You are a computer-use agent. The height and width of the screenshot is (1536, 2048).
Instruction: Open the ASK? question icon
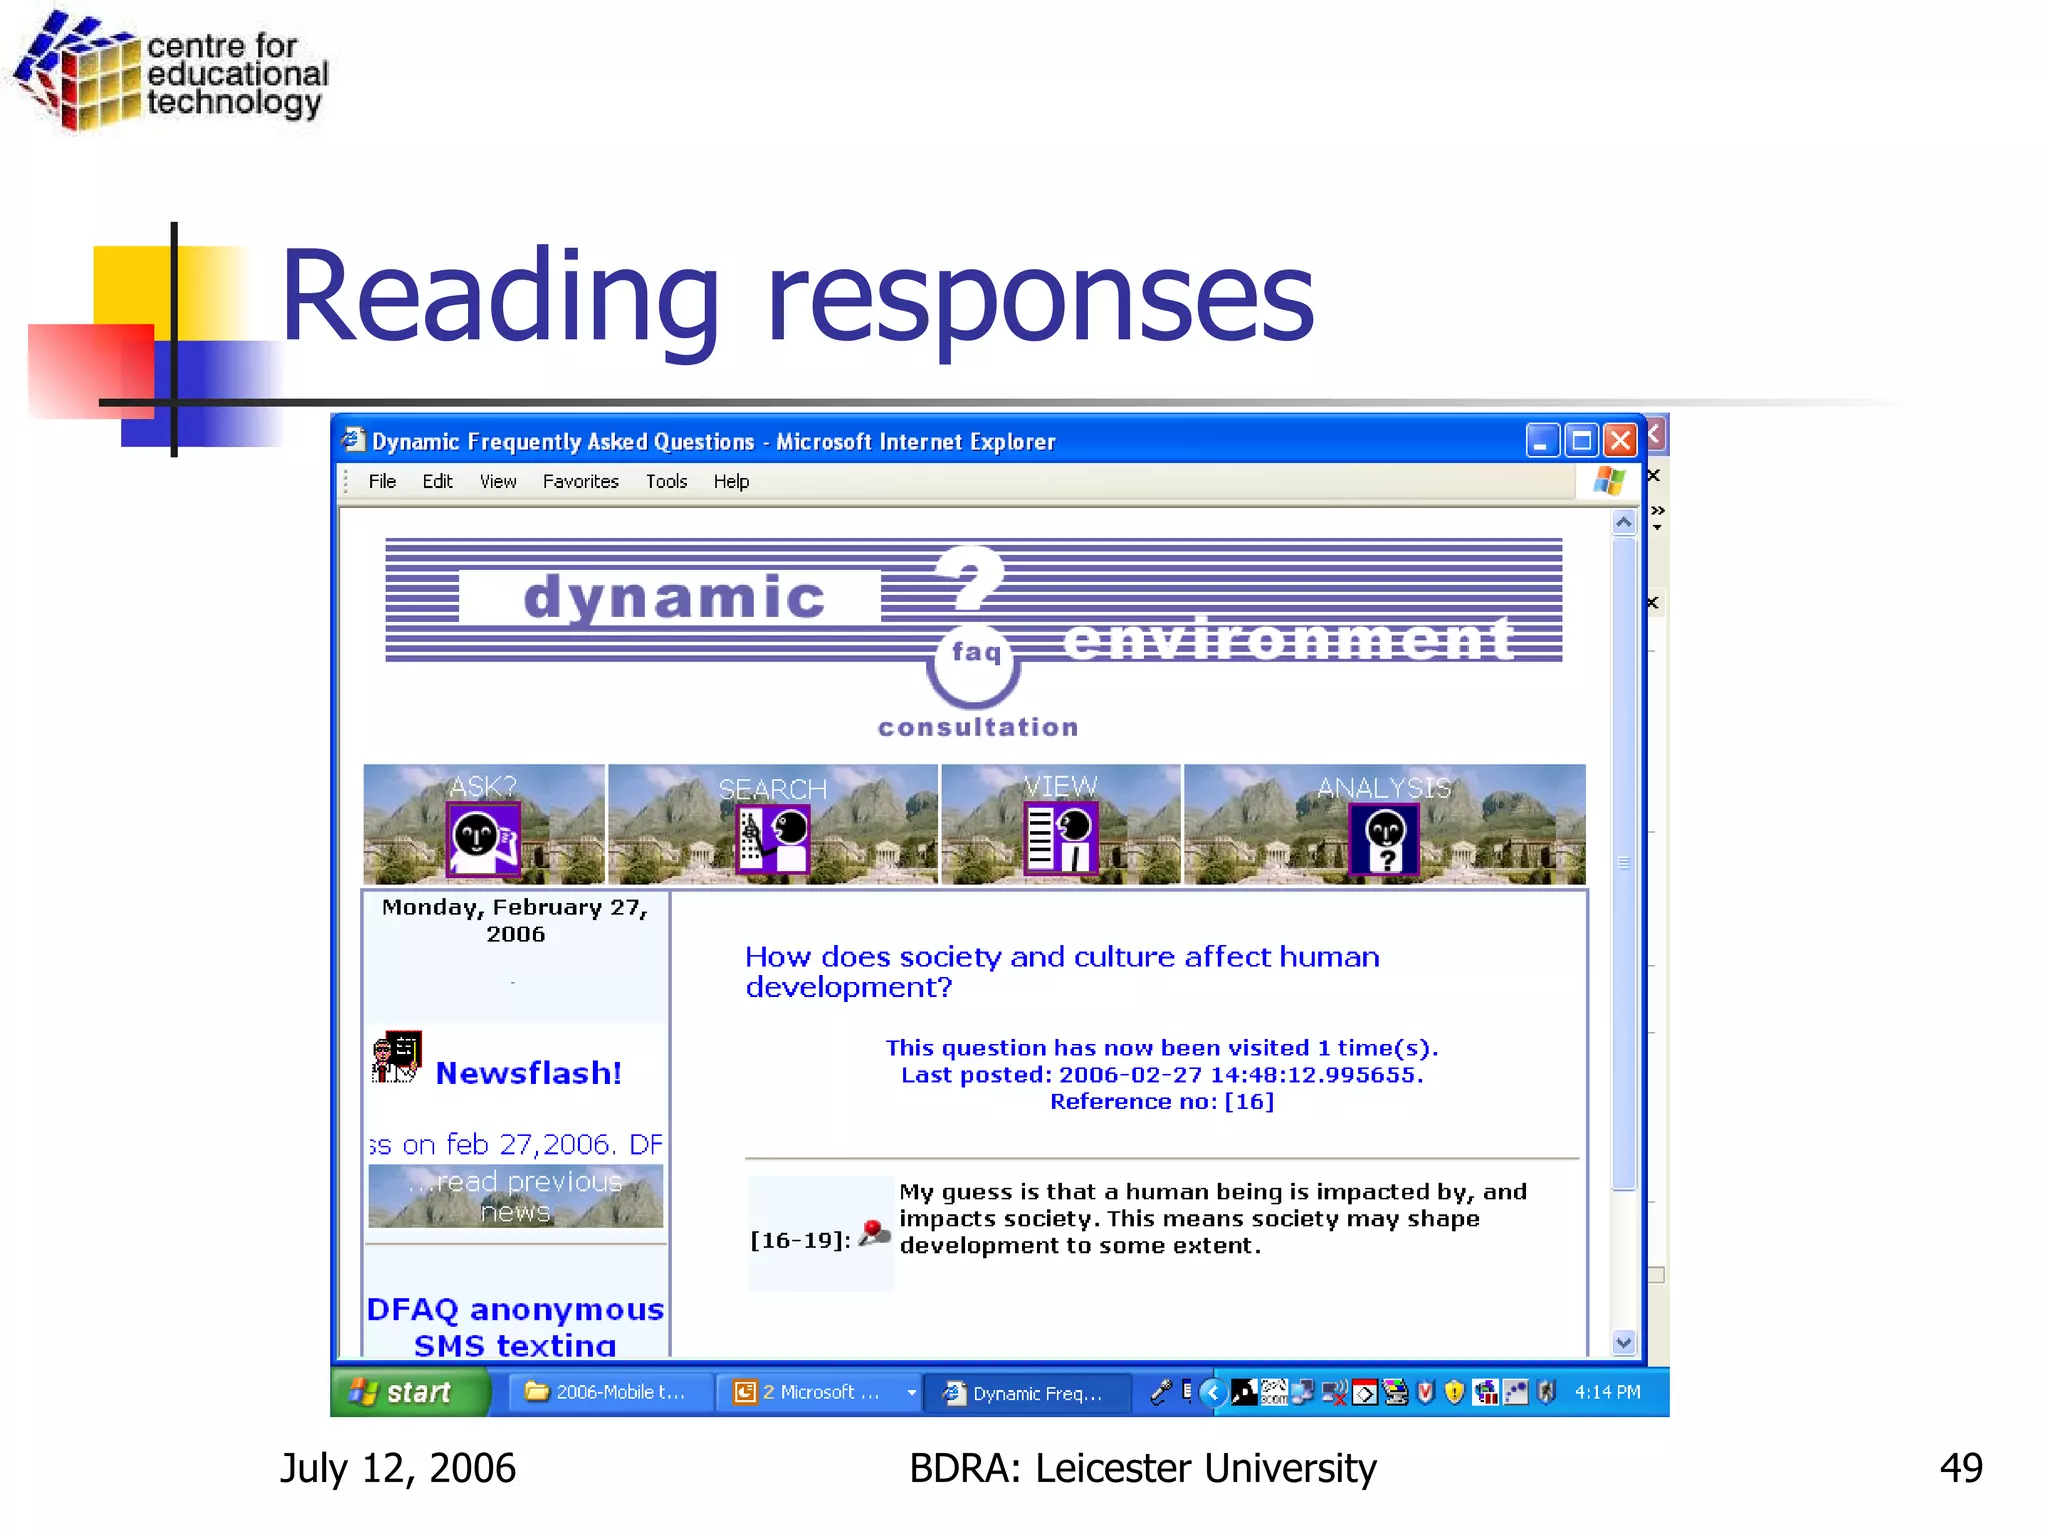click(x=483, y=839)
